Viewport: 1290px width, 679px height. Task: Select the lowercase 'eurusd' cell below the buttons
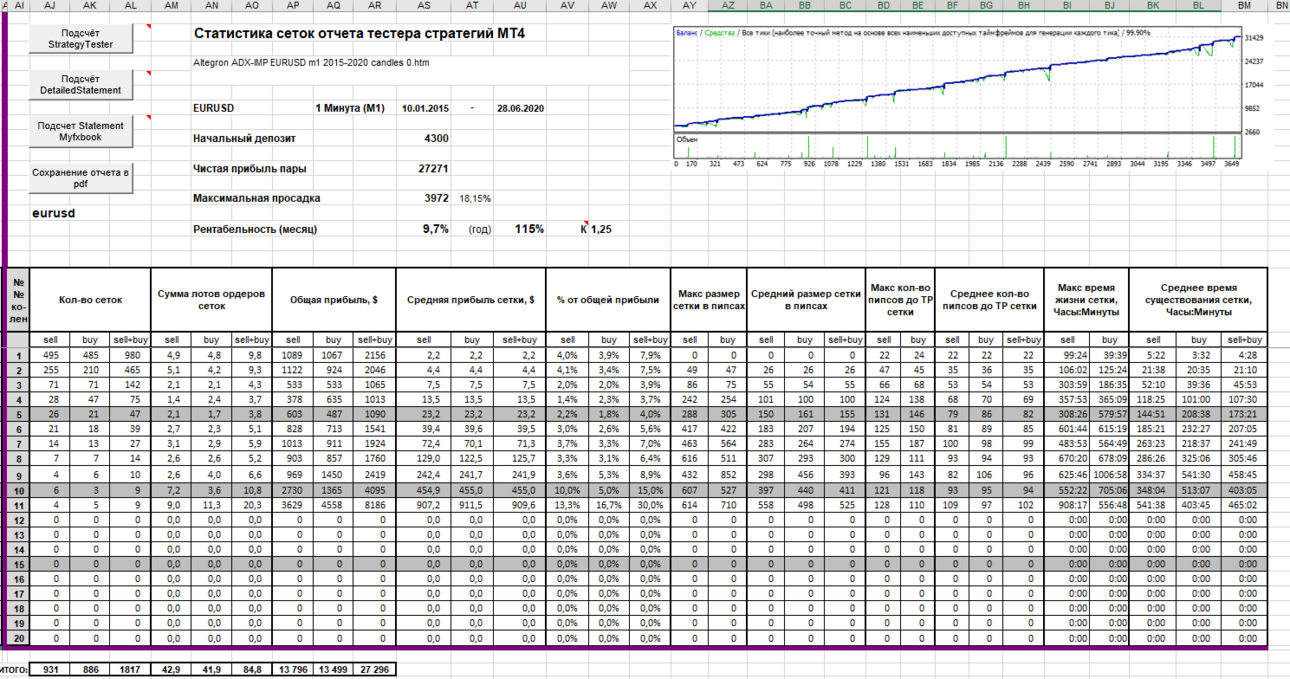click(x=54, y=213)
